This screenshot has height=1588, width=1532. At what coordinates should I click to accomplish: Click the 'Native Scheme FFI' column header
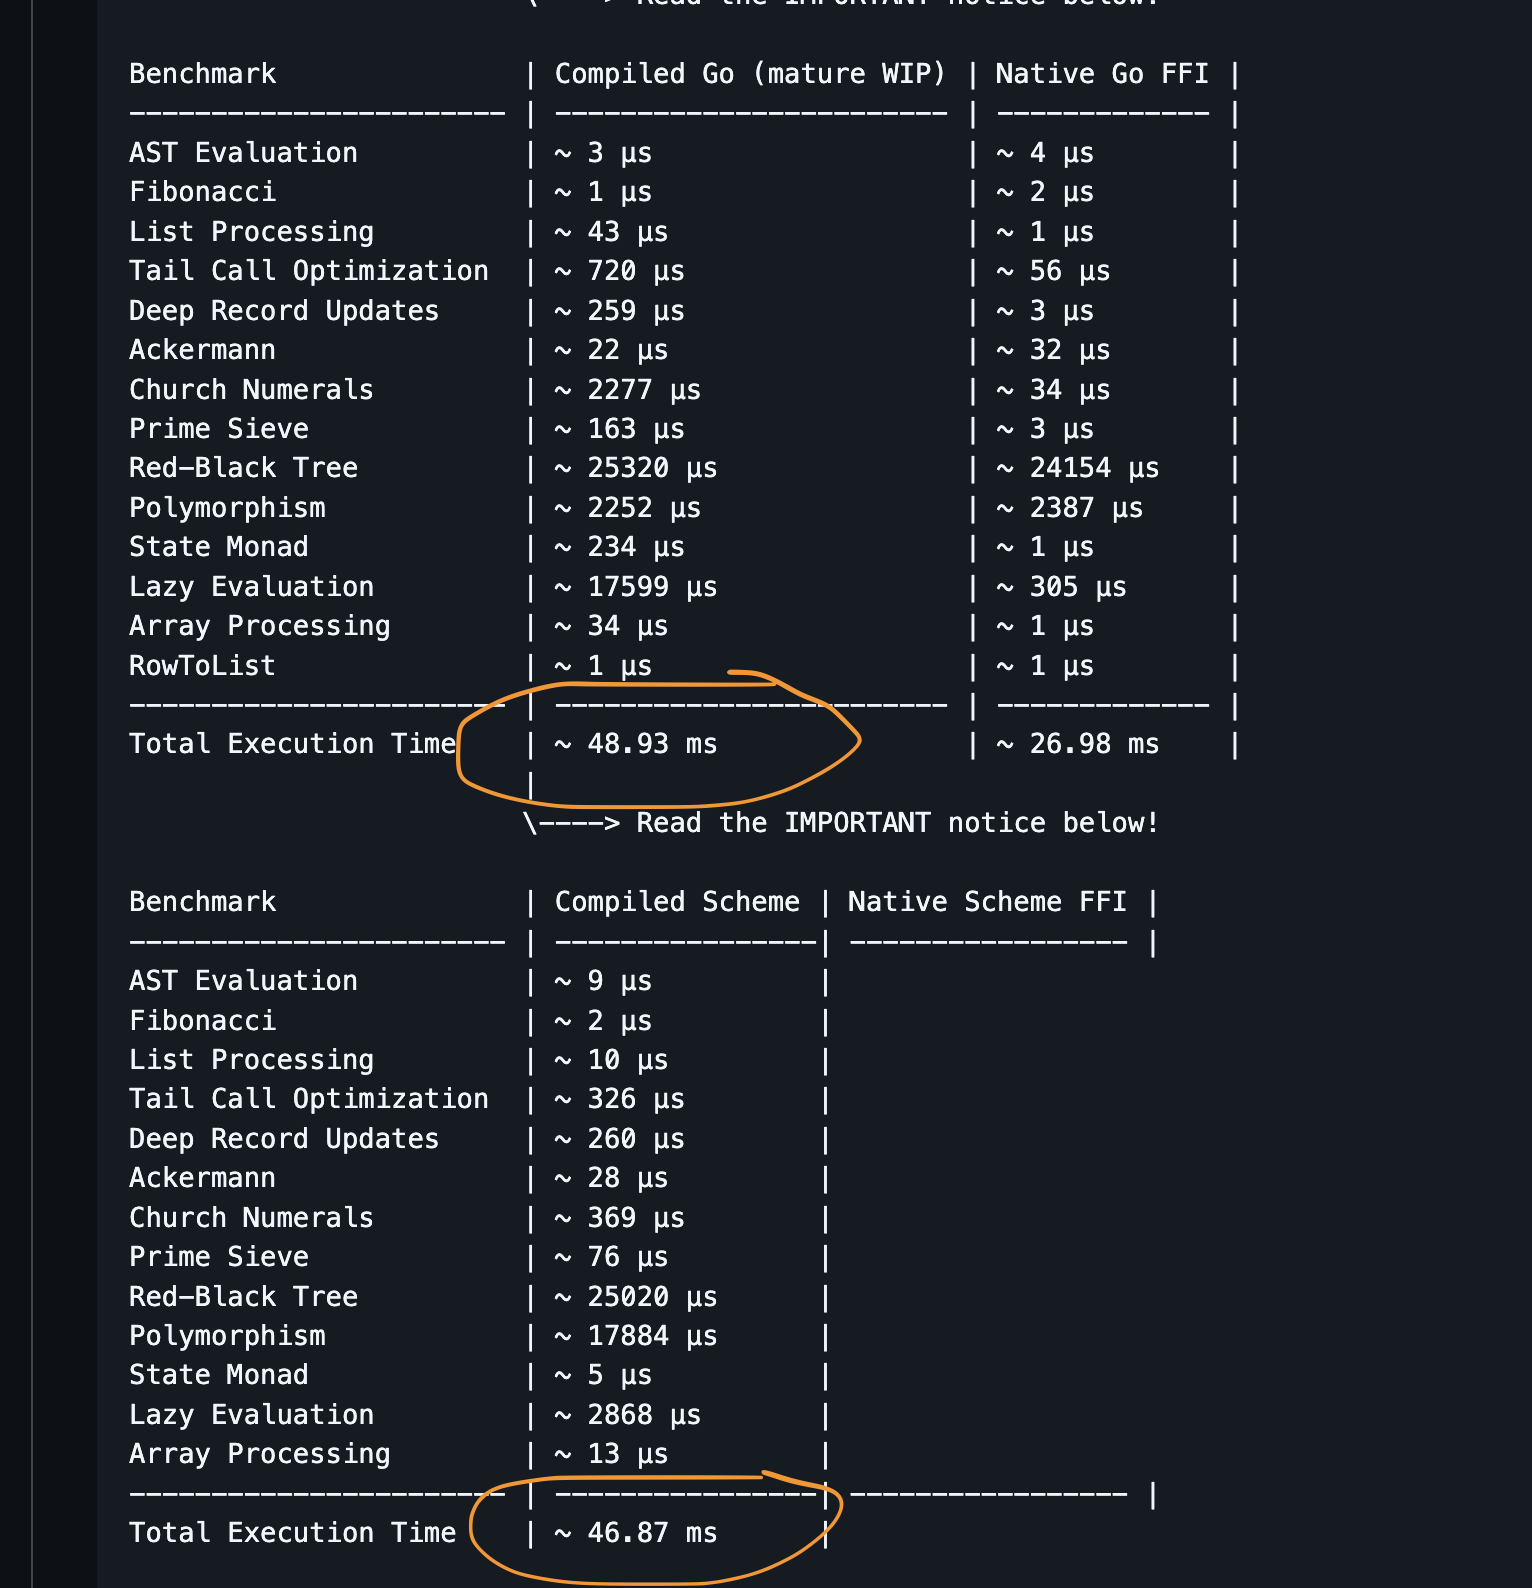987,902
